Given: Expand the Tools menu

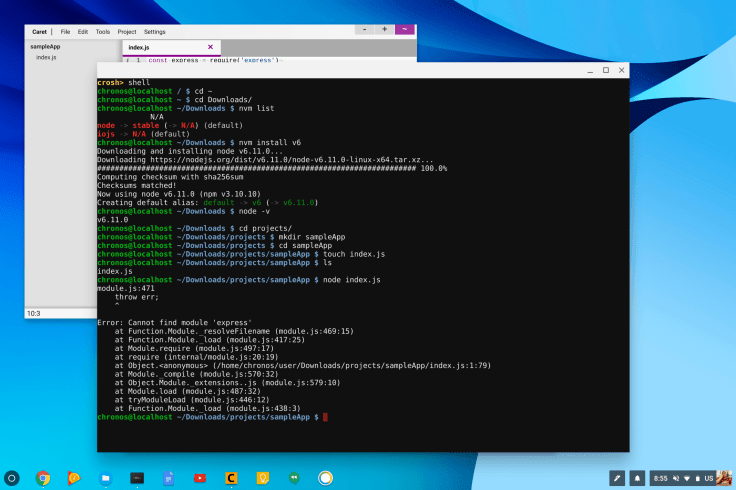Looking at the screenshot, I should (x=103, y=32).
